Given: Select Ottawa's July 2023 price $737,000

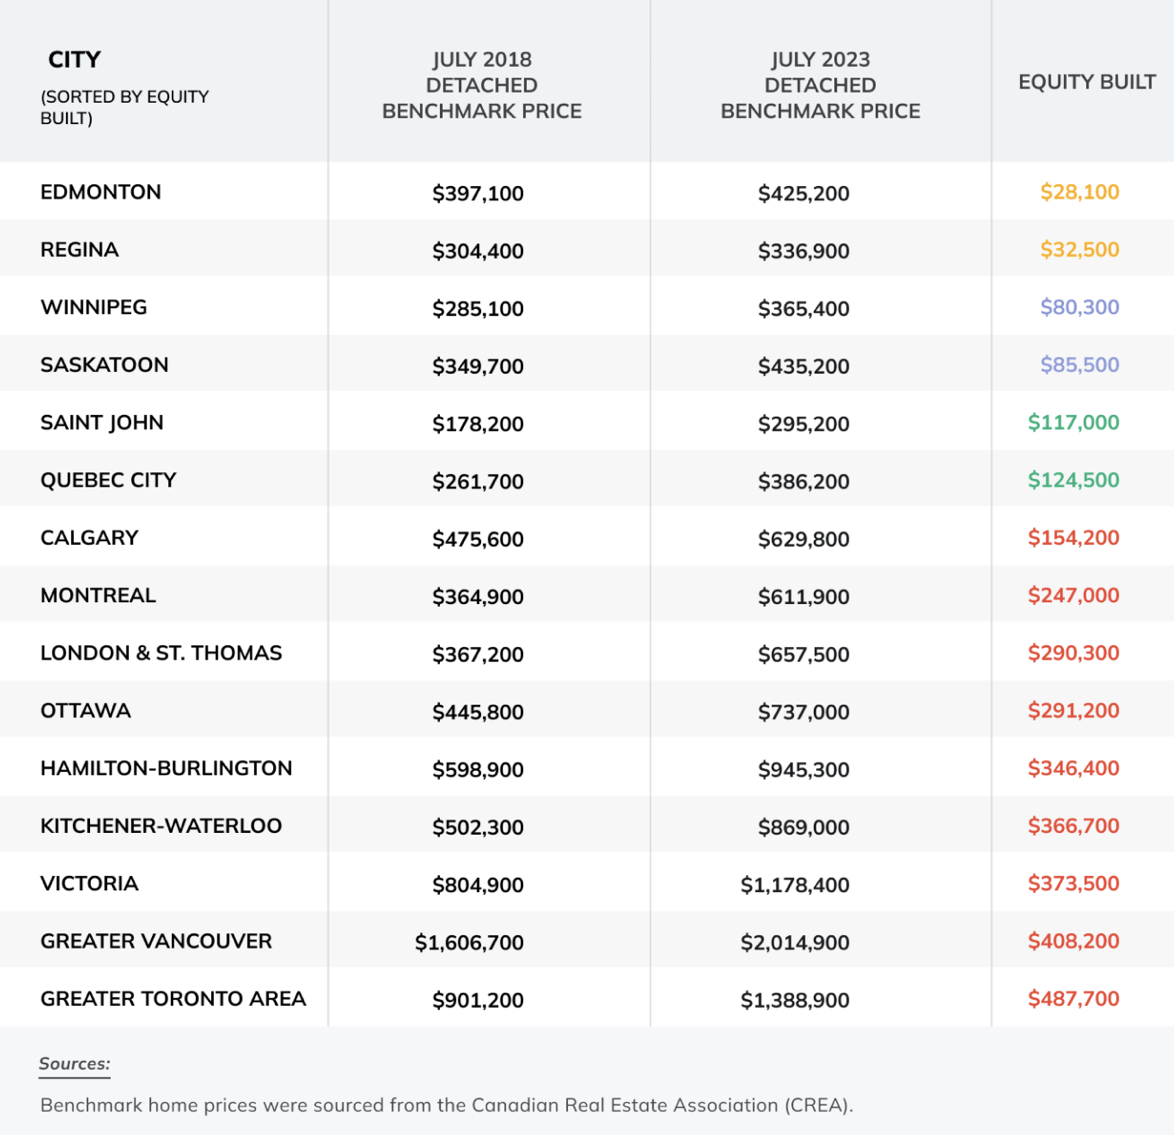Looking at the screenshot, I should [803, 712].
